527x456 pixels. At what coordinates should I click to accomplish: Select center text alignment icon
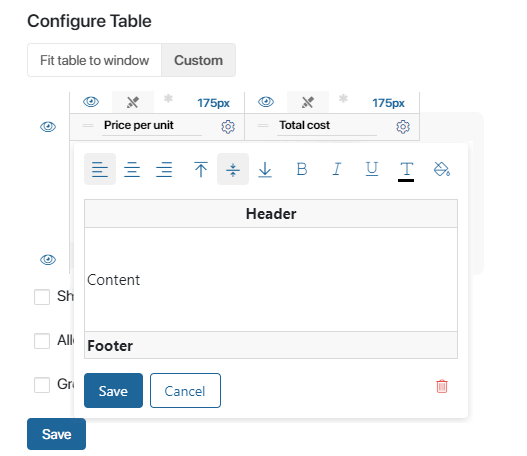(132, 169)
